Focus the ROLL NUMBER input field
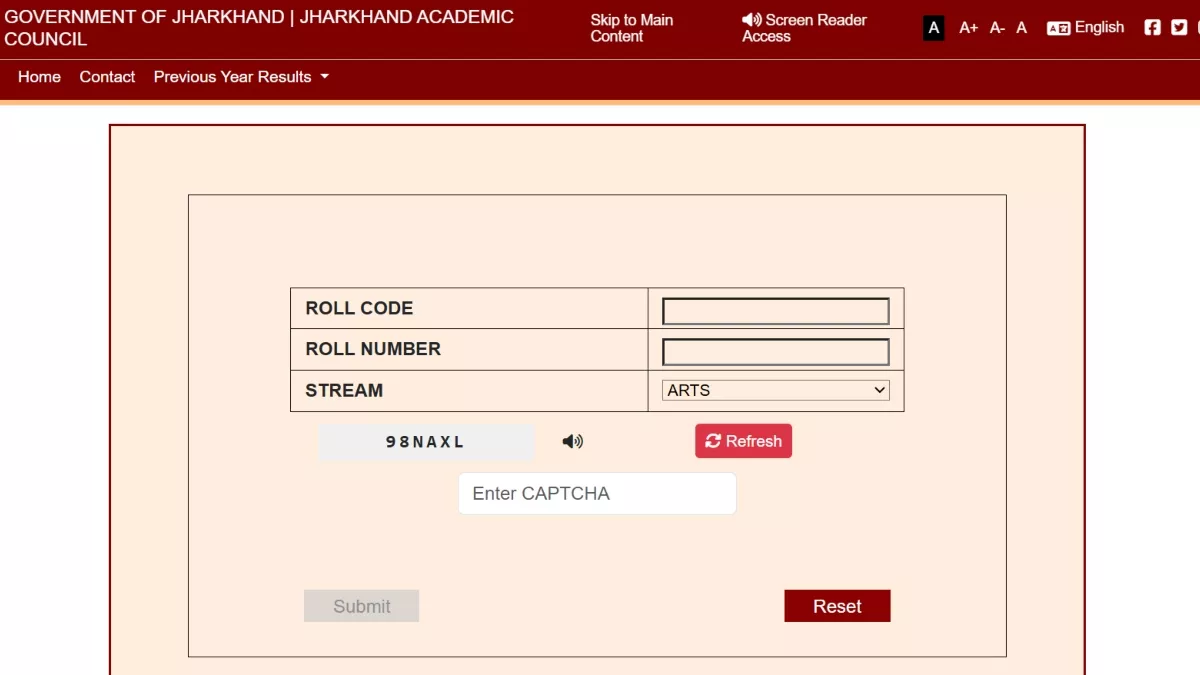This screenshot has width=1200, height=675. (x=776, y=352)
